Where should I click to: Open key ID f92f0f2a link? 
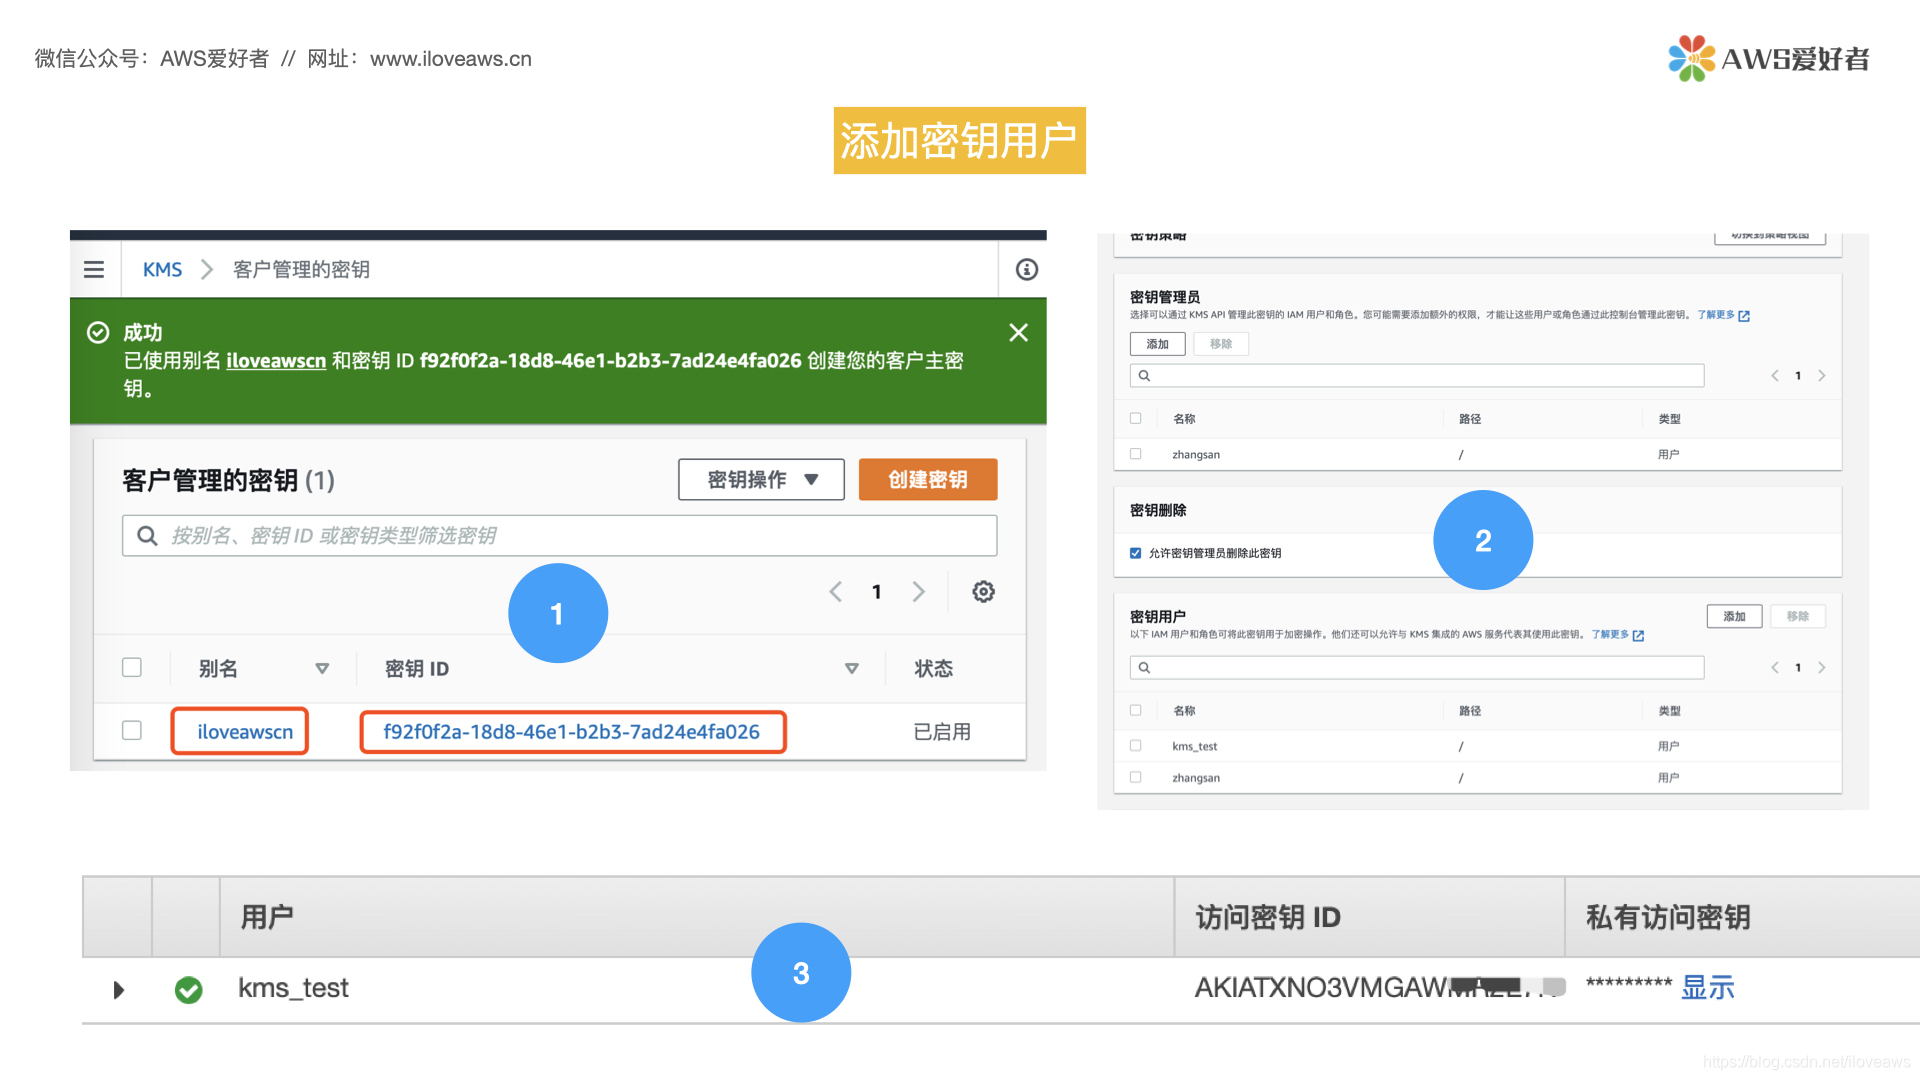[571, 732]
